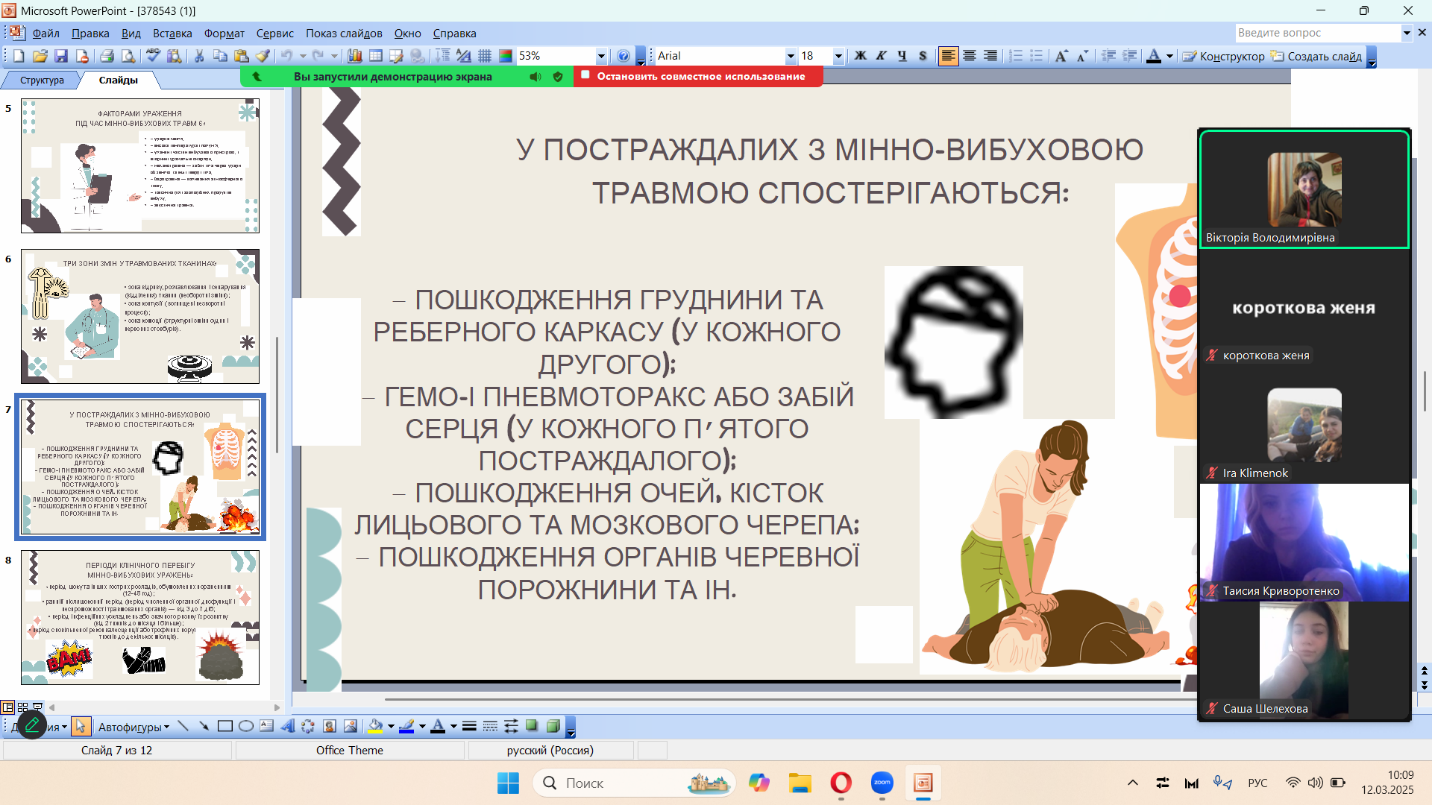Select the Format Painter brush icon

262,56
